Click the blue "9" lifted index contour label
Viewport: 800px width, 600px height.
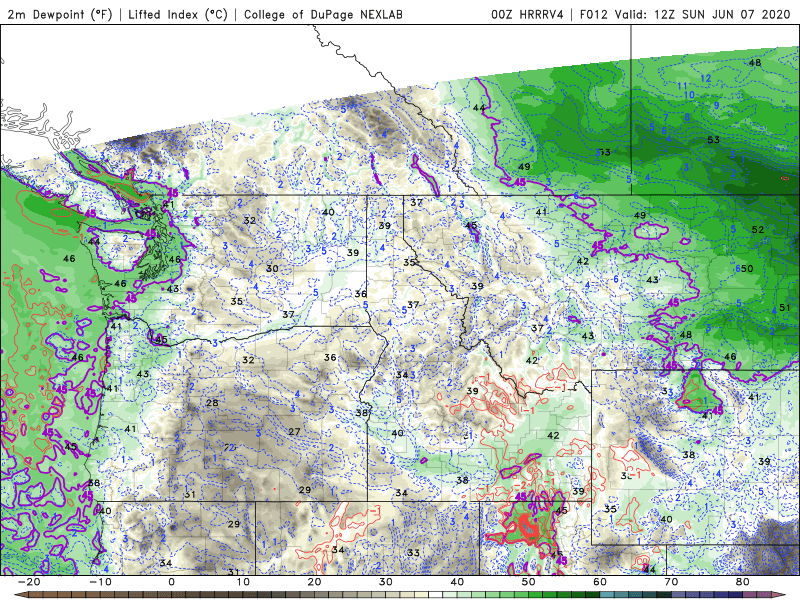pos(717,106)
